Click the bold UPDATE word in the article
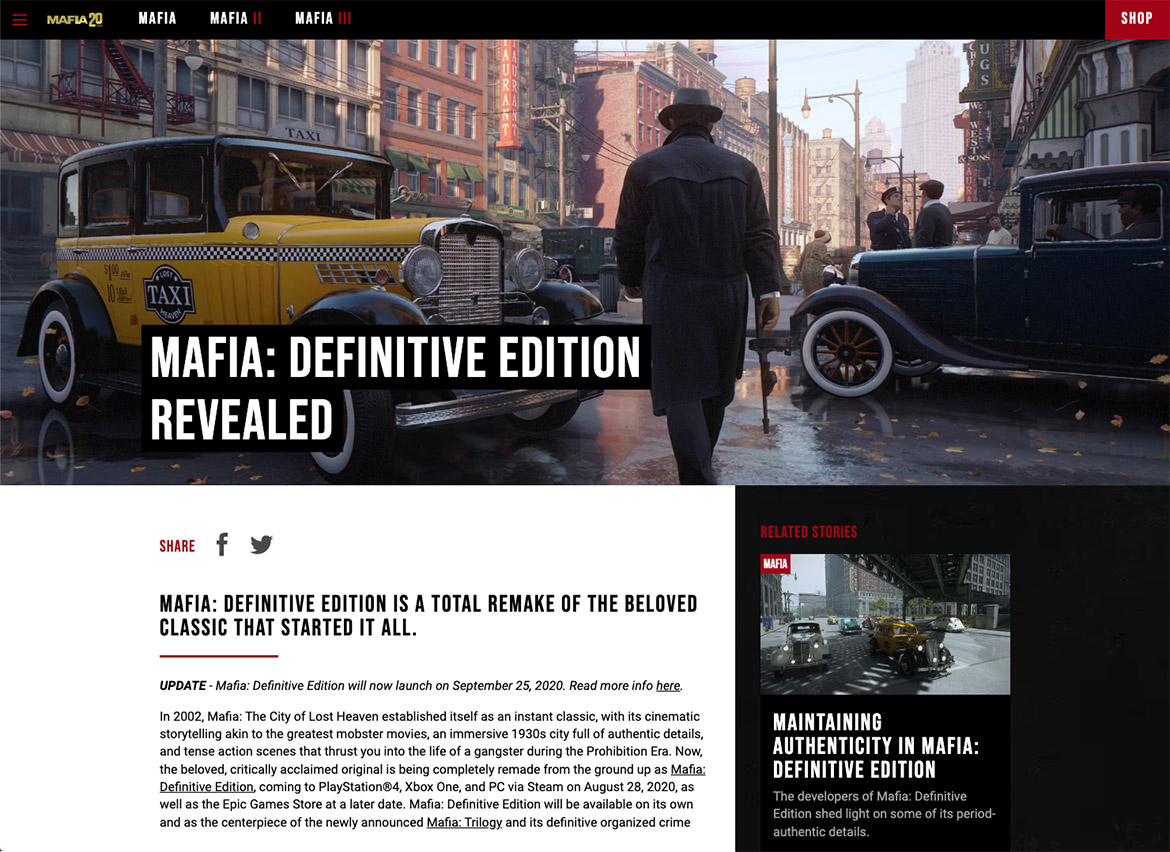This screenshot has height=852, width=1170. tap(183, 686)
